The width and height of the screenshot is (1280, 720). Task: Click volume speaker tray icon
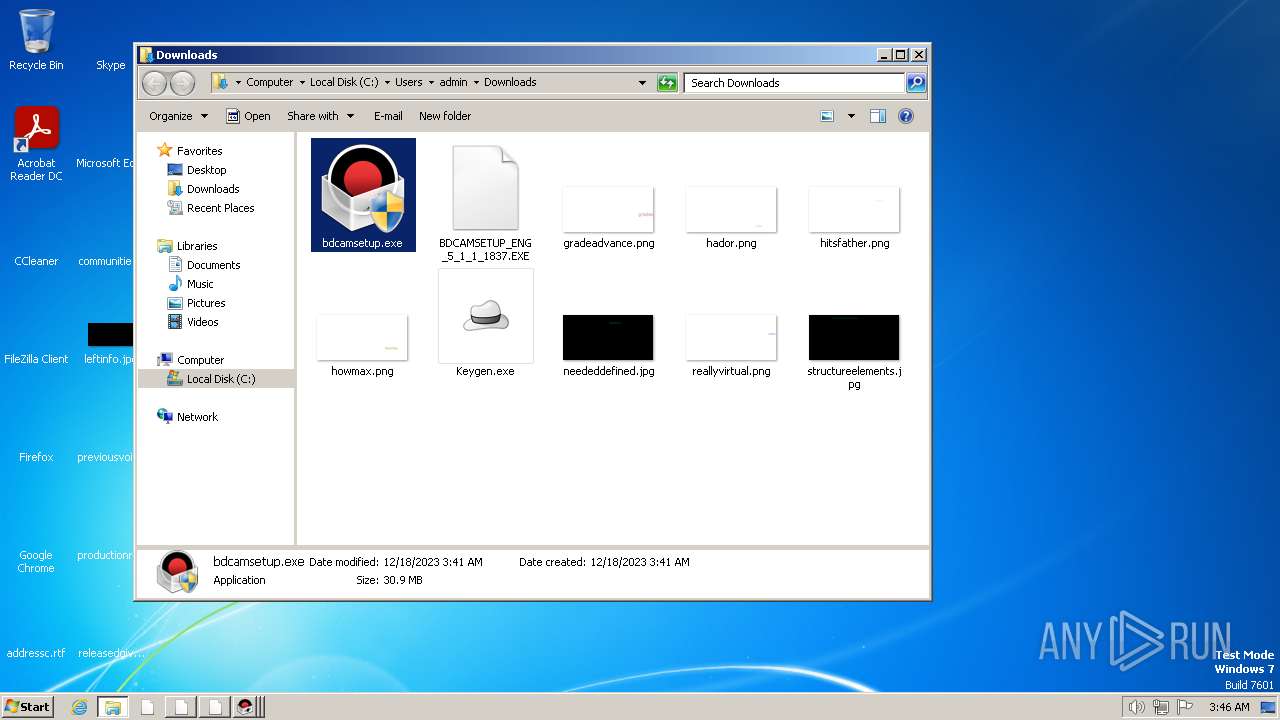coord(1136,707)
